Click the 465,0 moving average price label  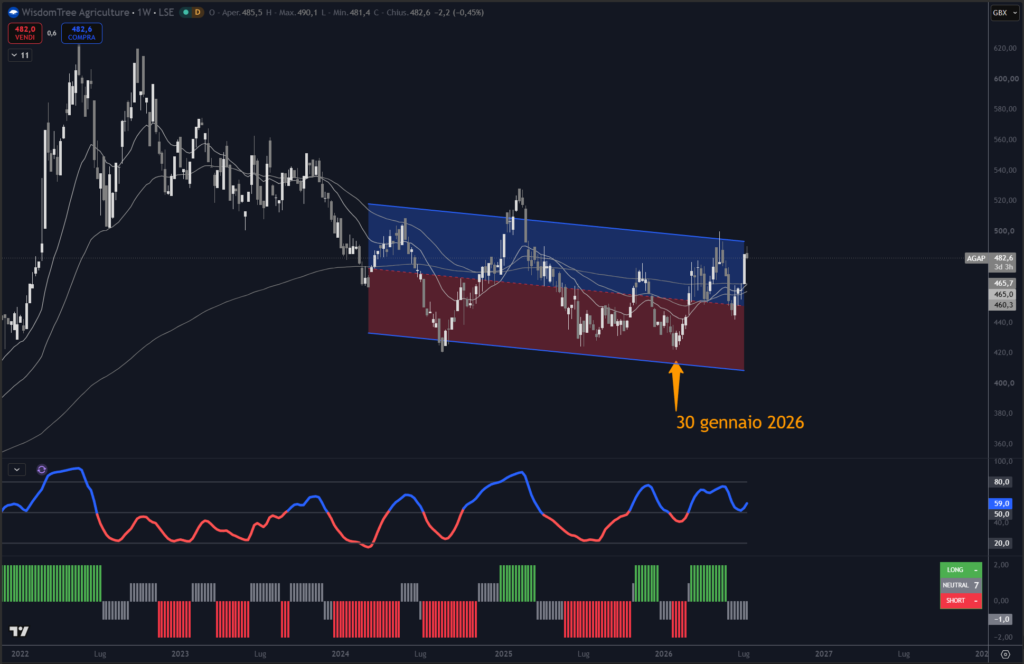(1003, 294)
